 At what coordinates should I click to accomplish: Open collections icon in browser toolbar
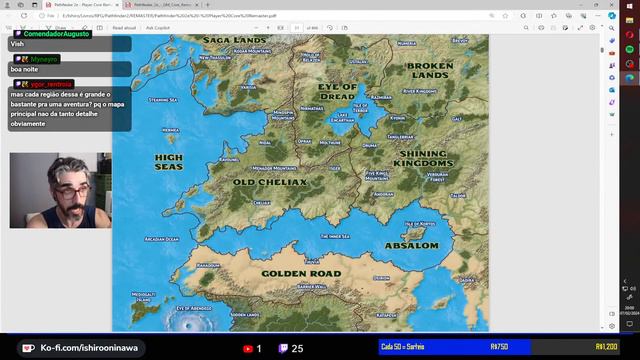click(x=569, y=16)
